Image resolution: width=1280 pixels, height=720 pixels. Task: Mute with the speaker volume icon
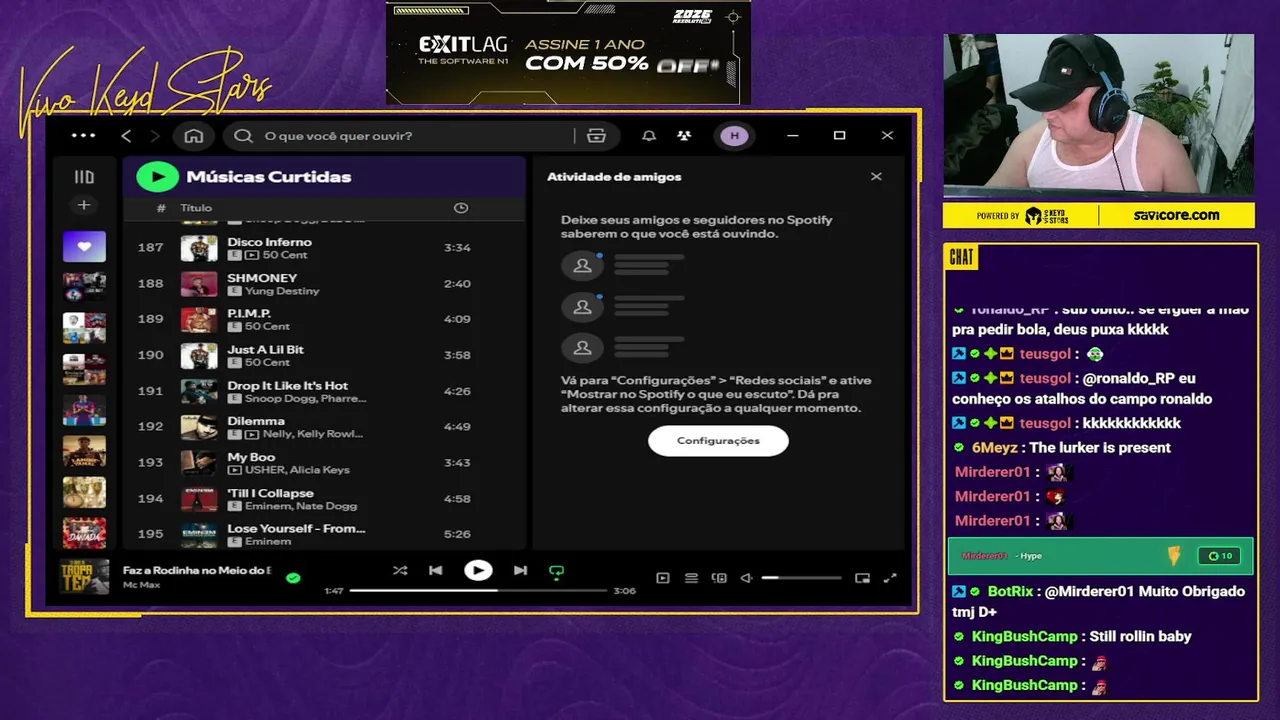(x=746, y=578)
